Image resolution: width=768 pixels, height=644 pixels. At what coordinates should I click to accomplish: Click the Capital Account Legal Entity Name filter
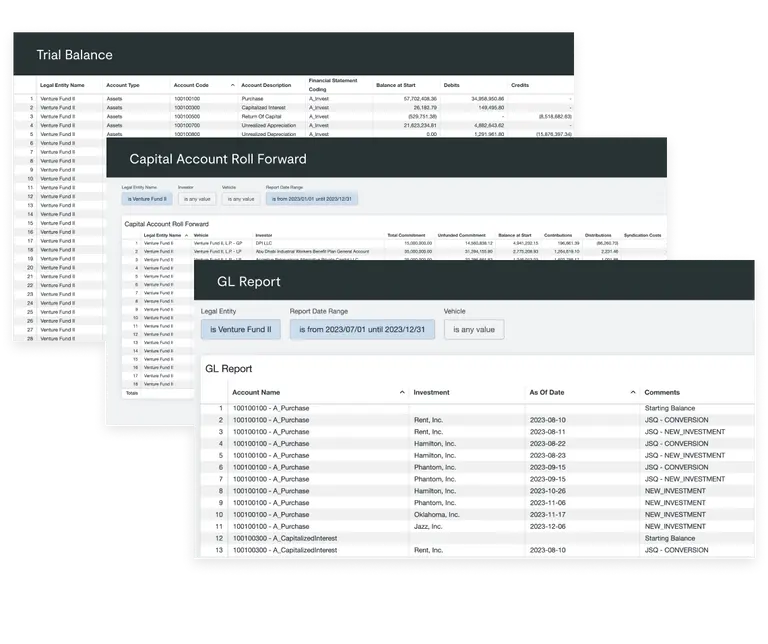point(145,199)
